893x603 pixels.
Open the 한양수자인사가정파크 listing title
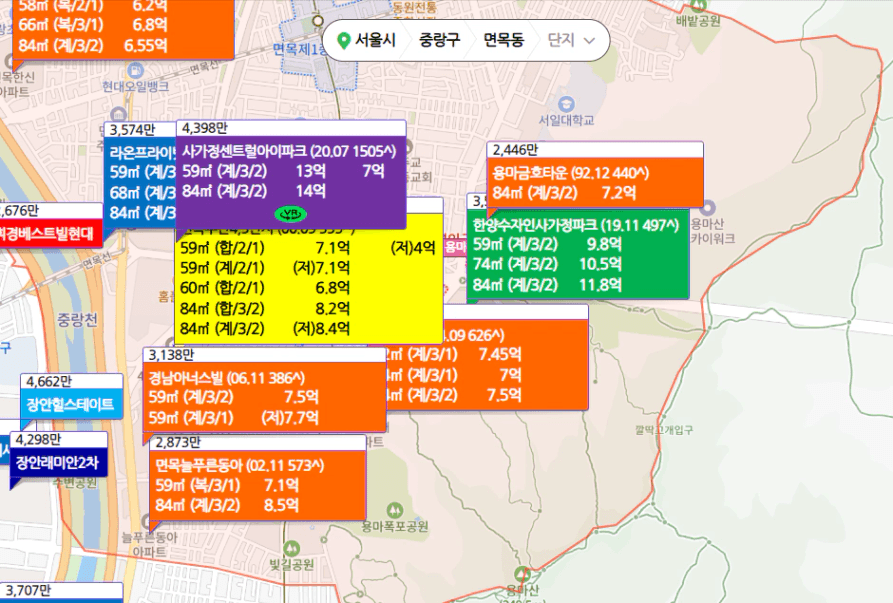point(577,225)
